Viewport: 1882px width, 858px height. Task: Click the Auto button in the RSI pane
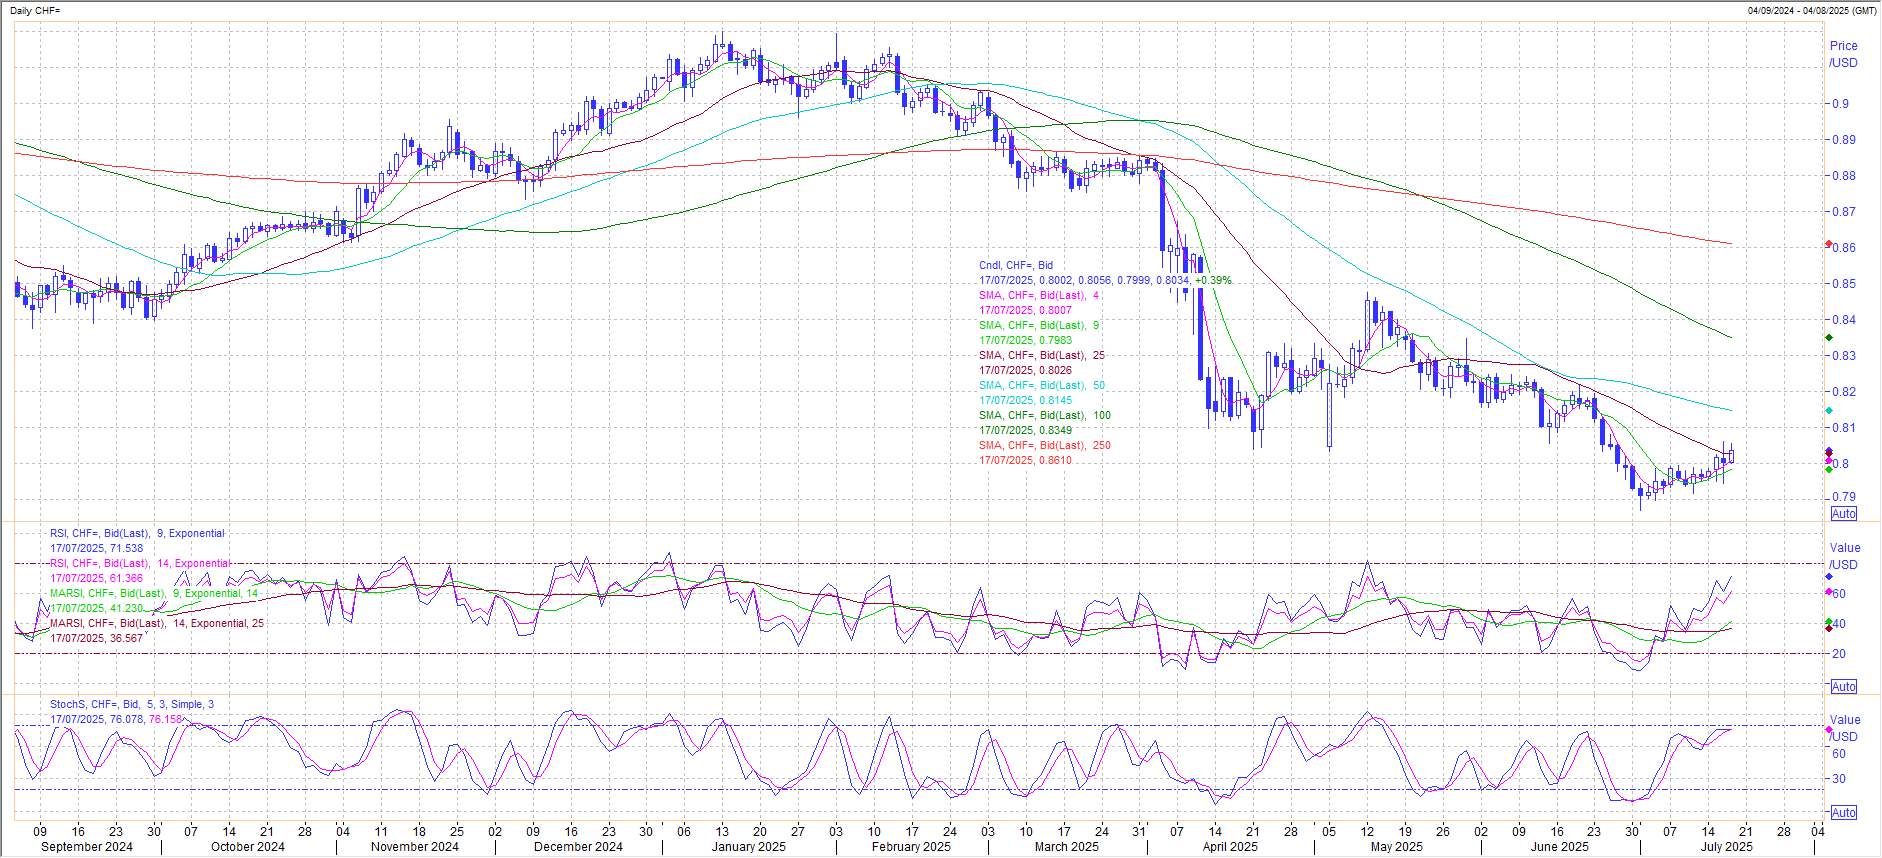click(1844, 687)
